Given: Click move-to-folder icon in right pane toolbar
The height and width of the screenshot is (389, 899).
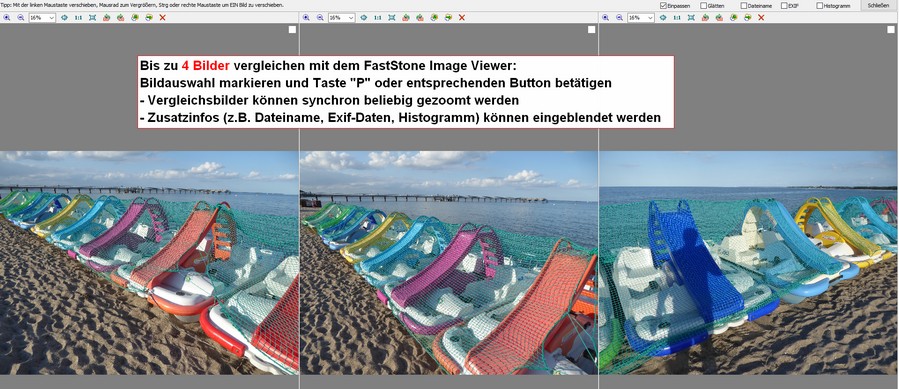Looking at the screenshot, I should tap(747, 18).
